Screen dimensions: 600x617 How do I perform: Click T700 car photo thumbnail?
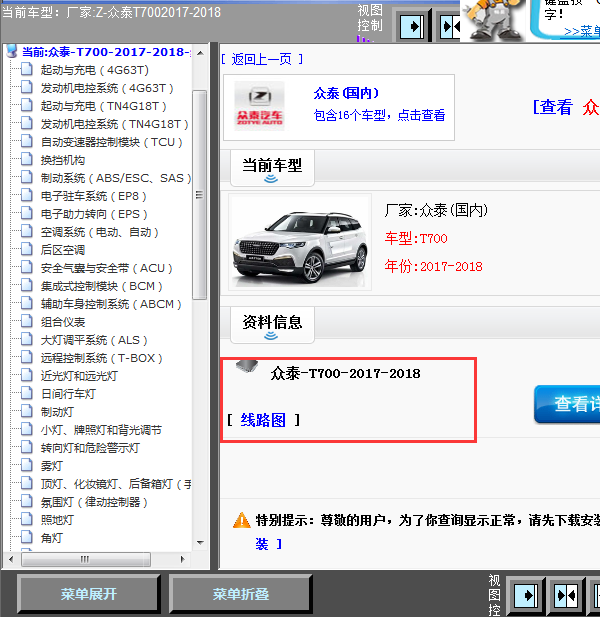(x=300, y=242)
